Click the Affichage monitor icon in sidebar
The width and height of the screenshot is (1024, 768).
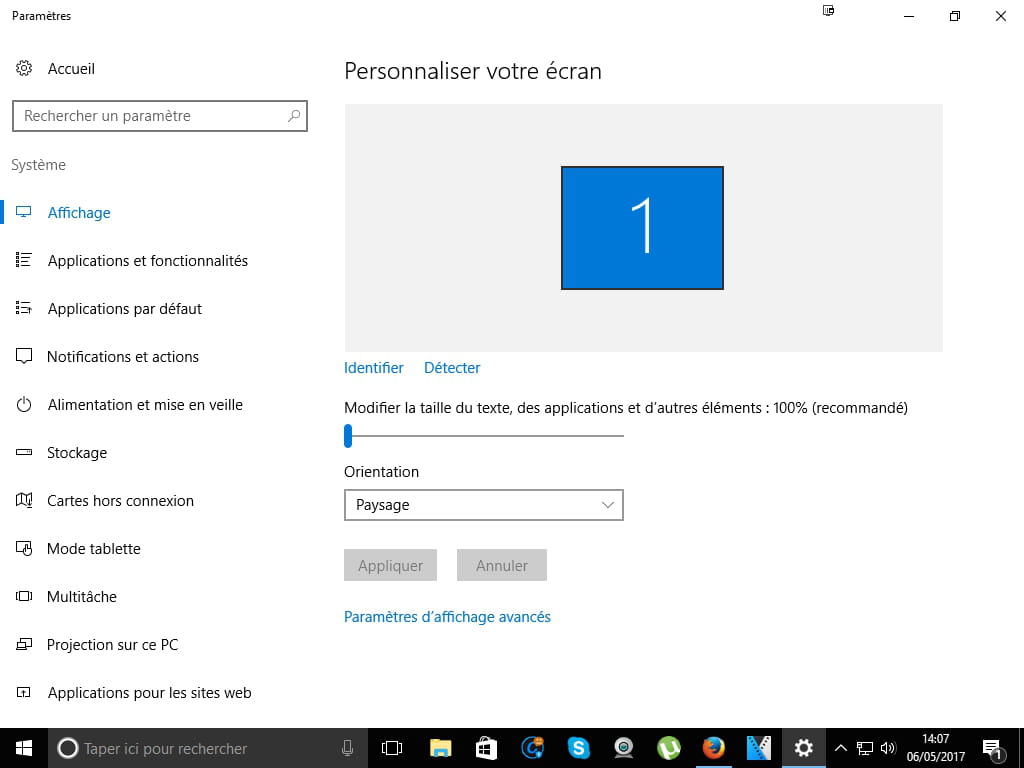[x=24, y=212]
